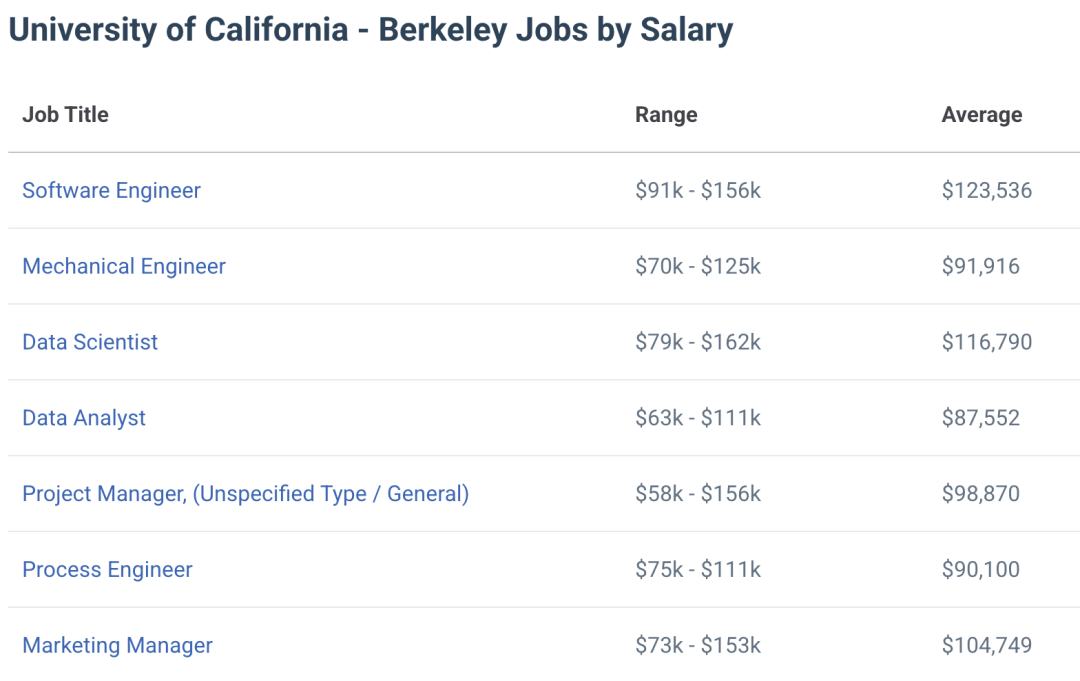Click the Berkeley Jobs by Salary heading
Viewport: 1080px width, 681px height.
[370, 30]
